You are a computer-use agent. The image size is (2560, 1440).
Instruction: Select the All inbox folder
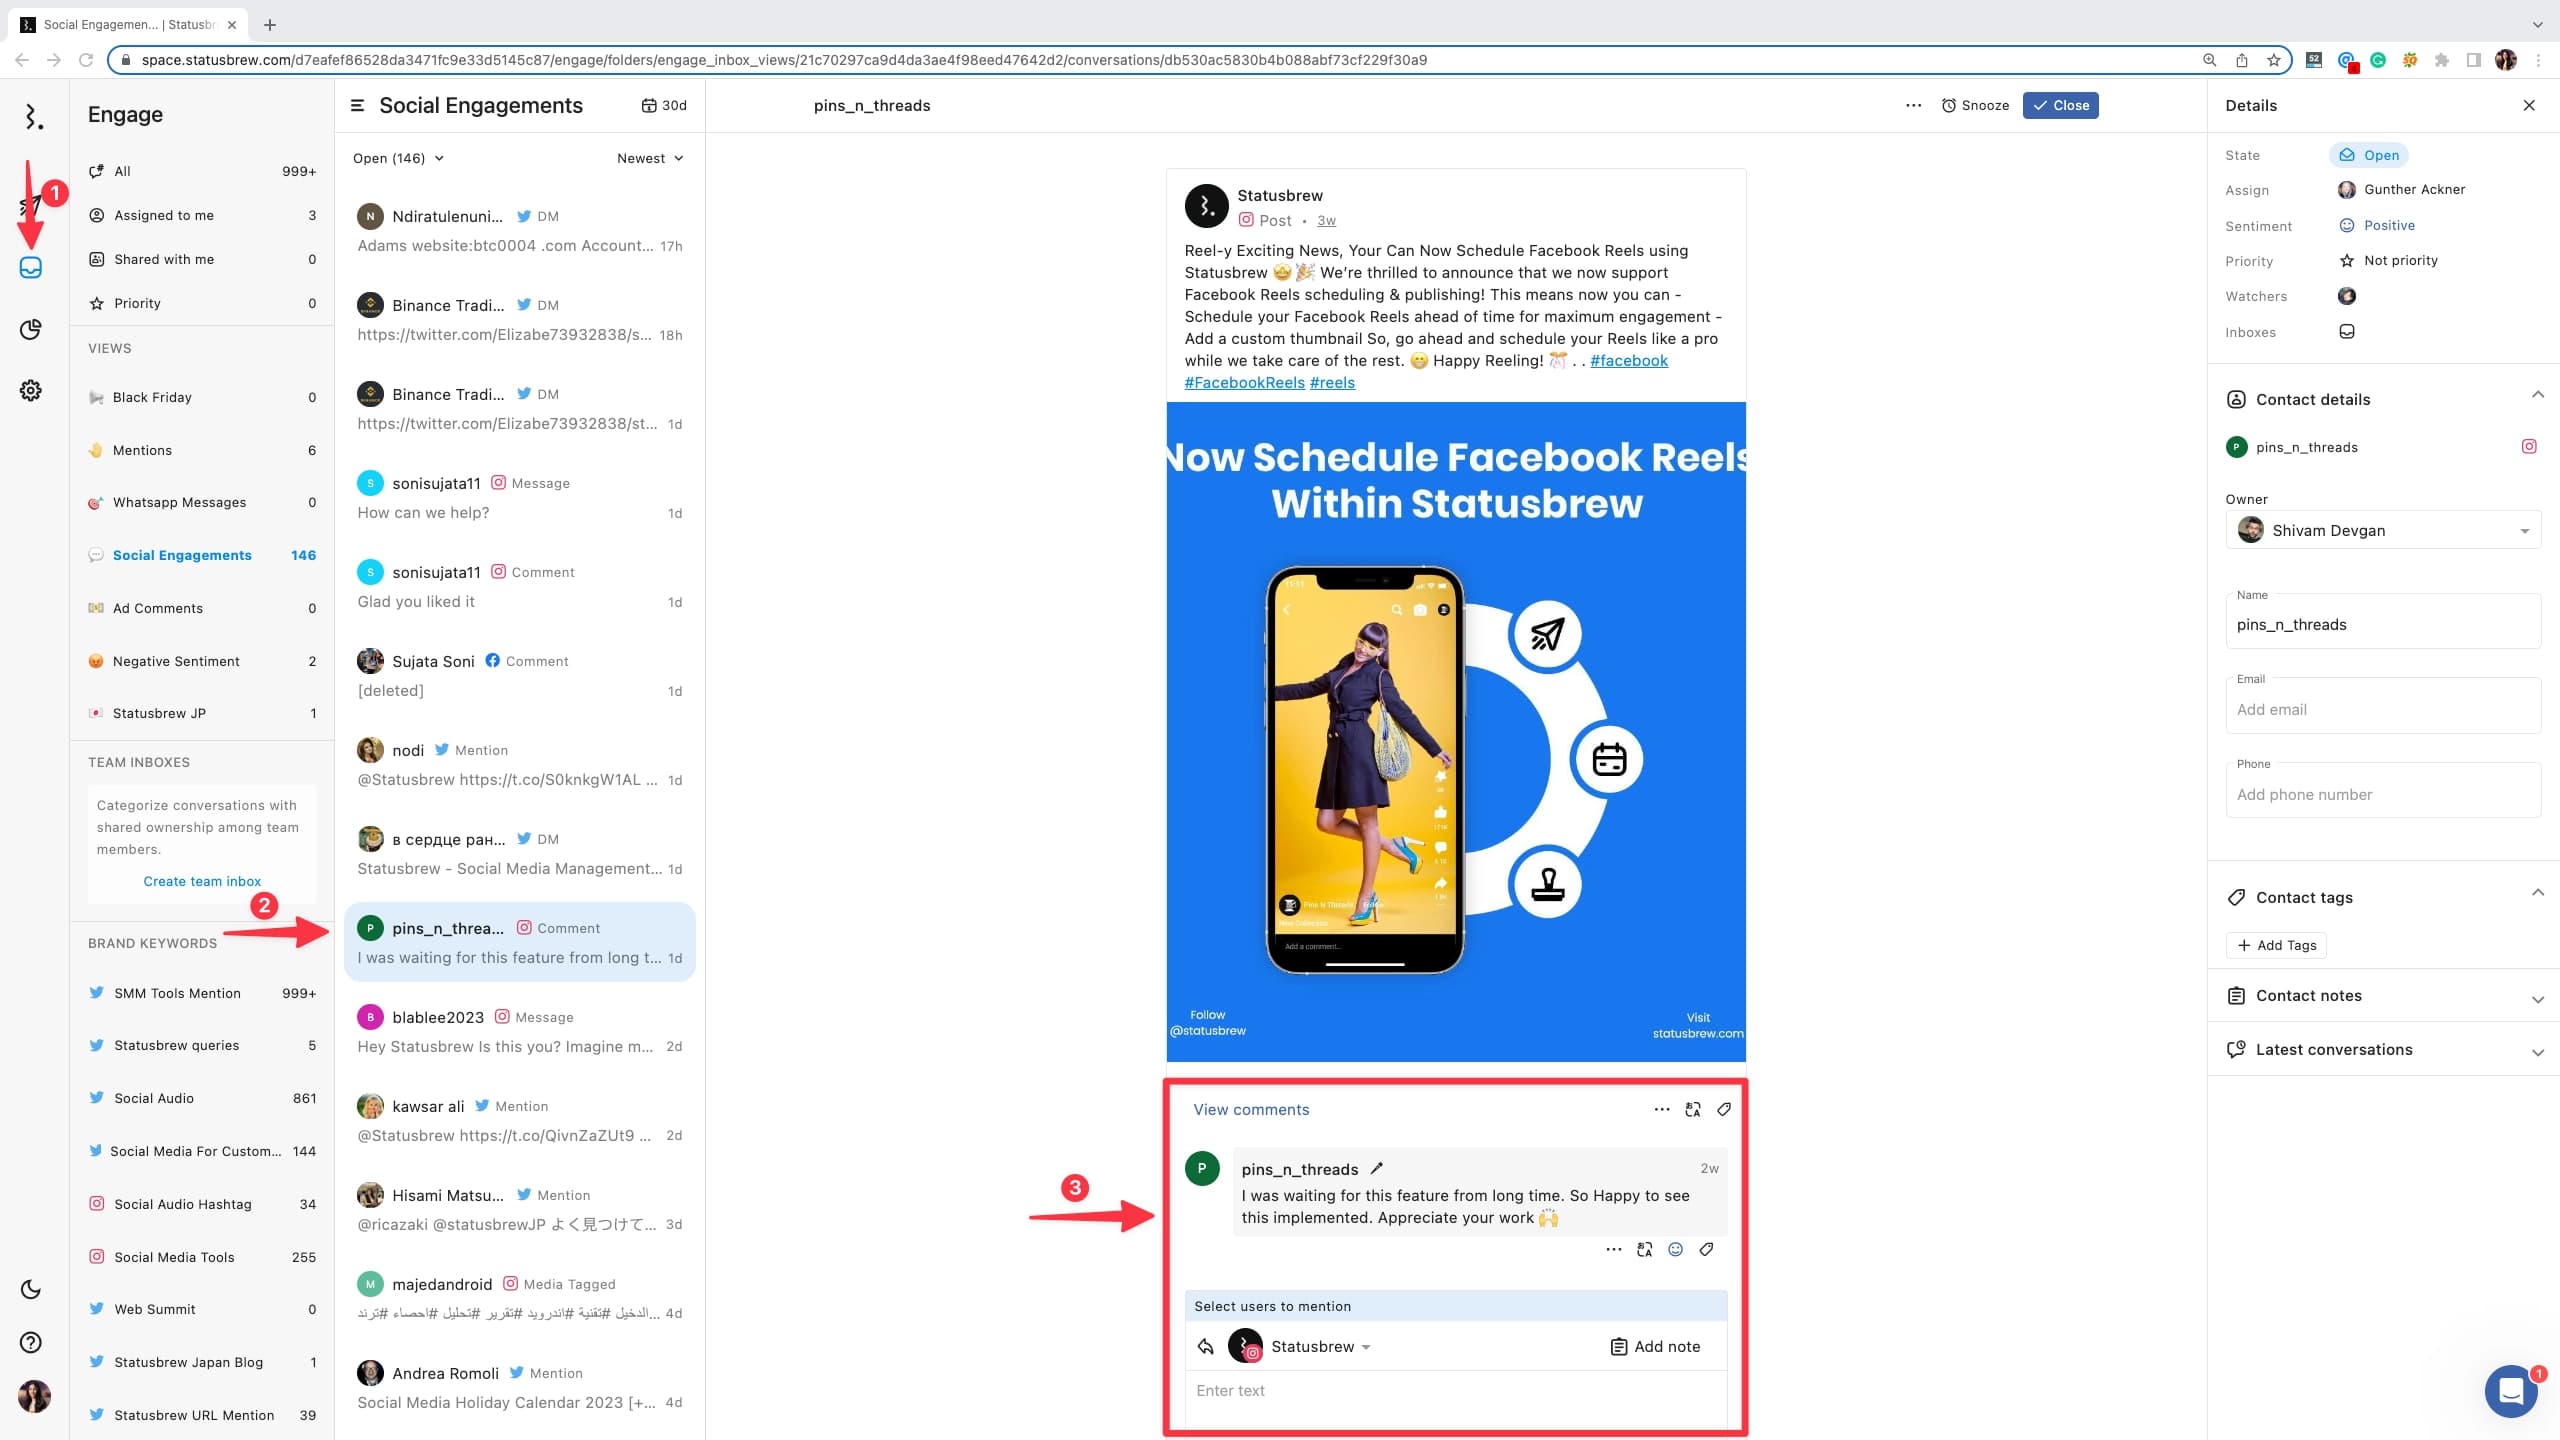[202, 171]
